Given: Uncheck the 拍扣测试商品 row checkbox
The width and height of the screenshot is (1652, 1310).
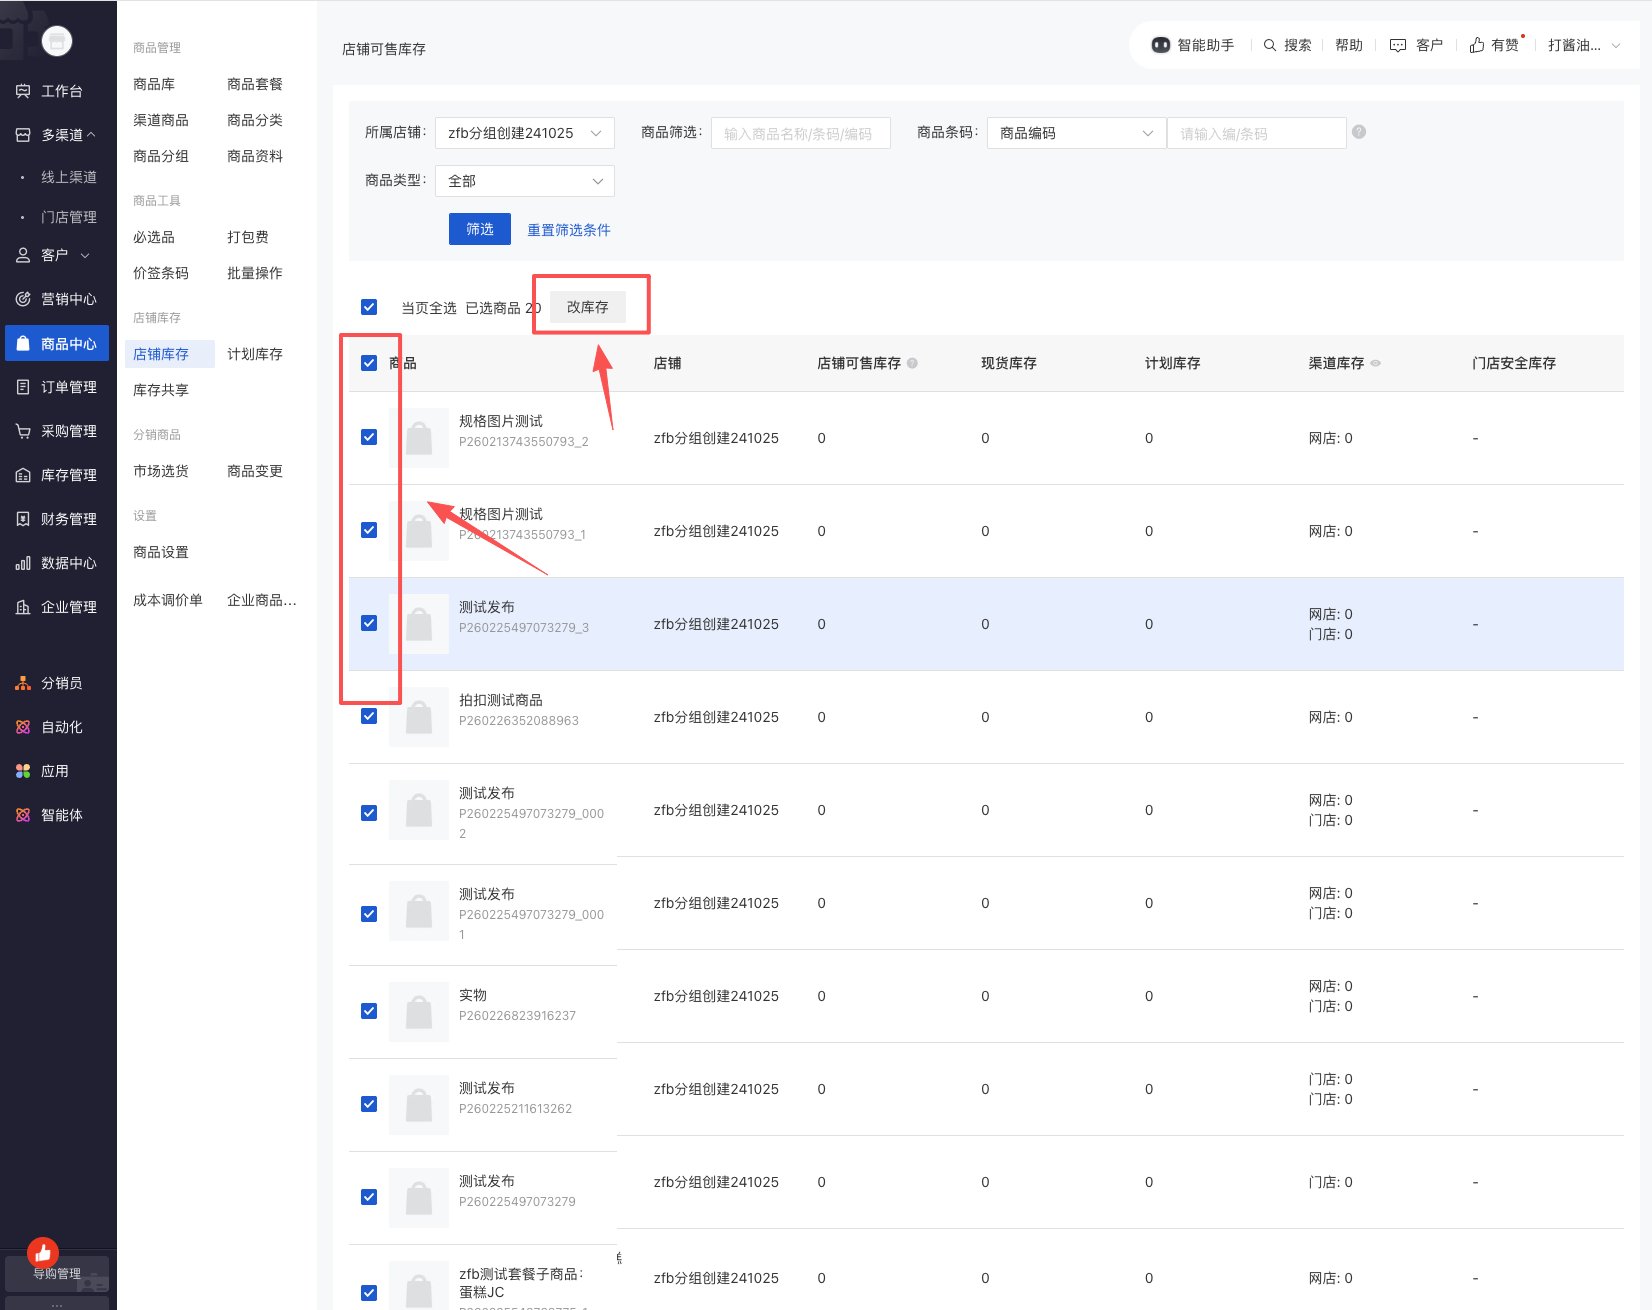Looking at the screenshot, I should click(x=369, y=716).
